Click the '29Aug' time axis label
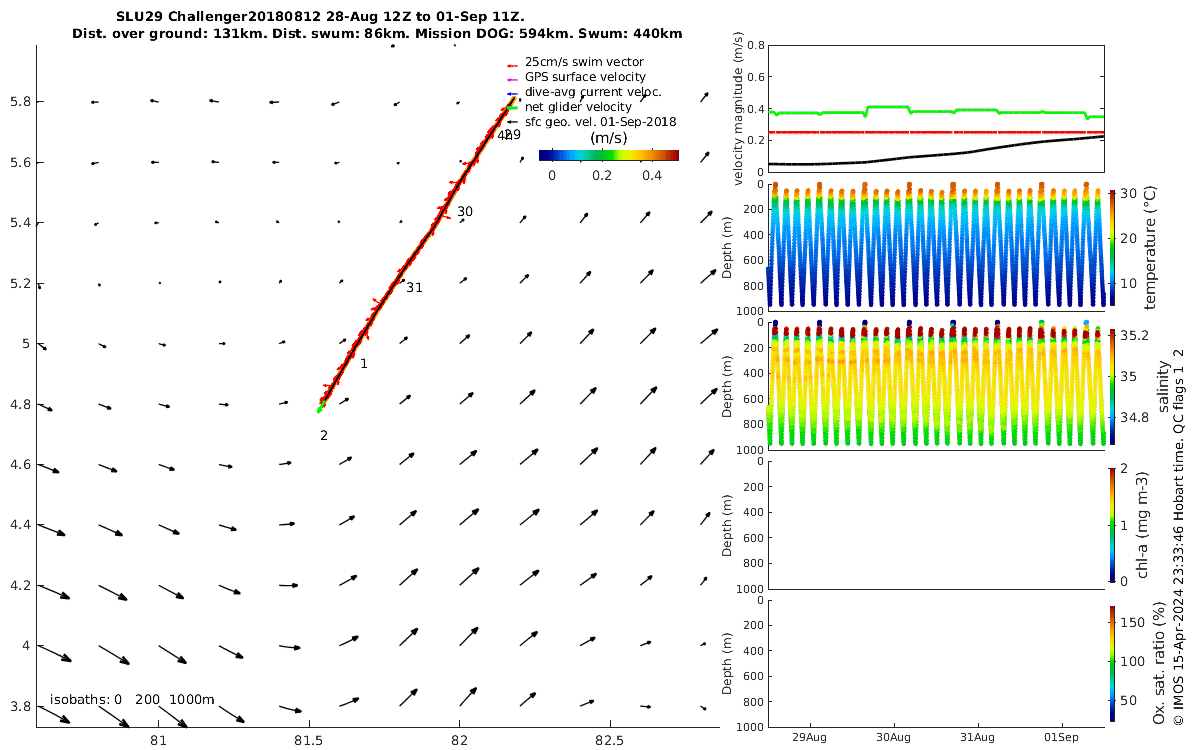Viewport: 1200px width, 750px height. point(809,737)
